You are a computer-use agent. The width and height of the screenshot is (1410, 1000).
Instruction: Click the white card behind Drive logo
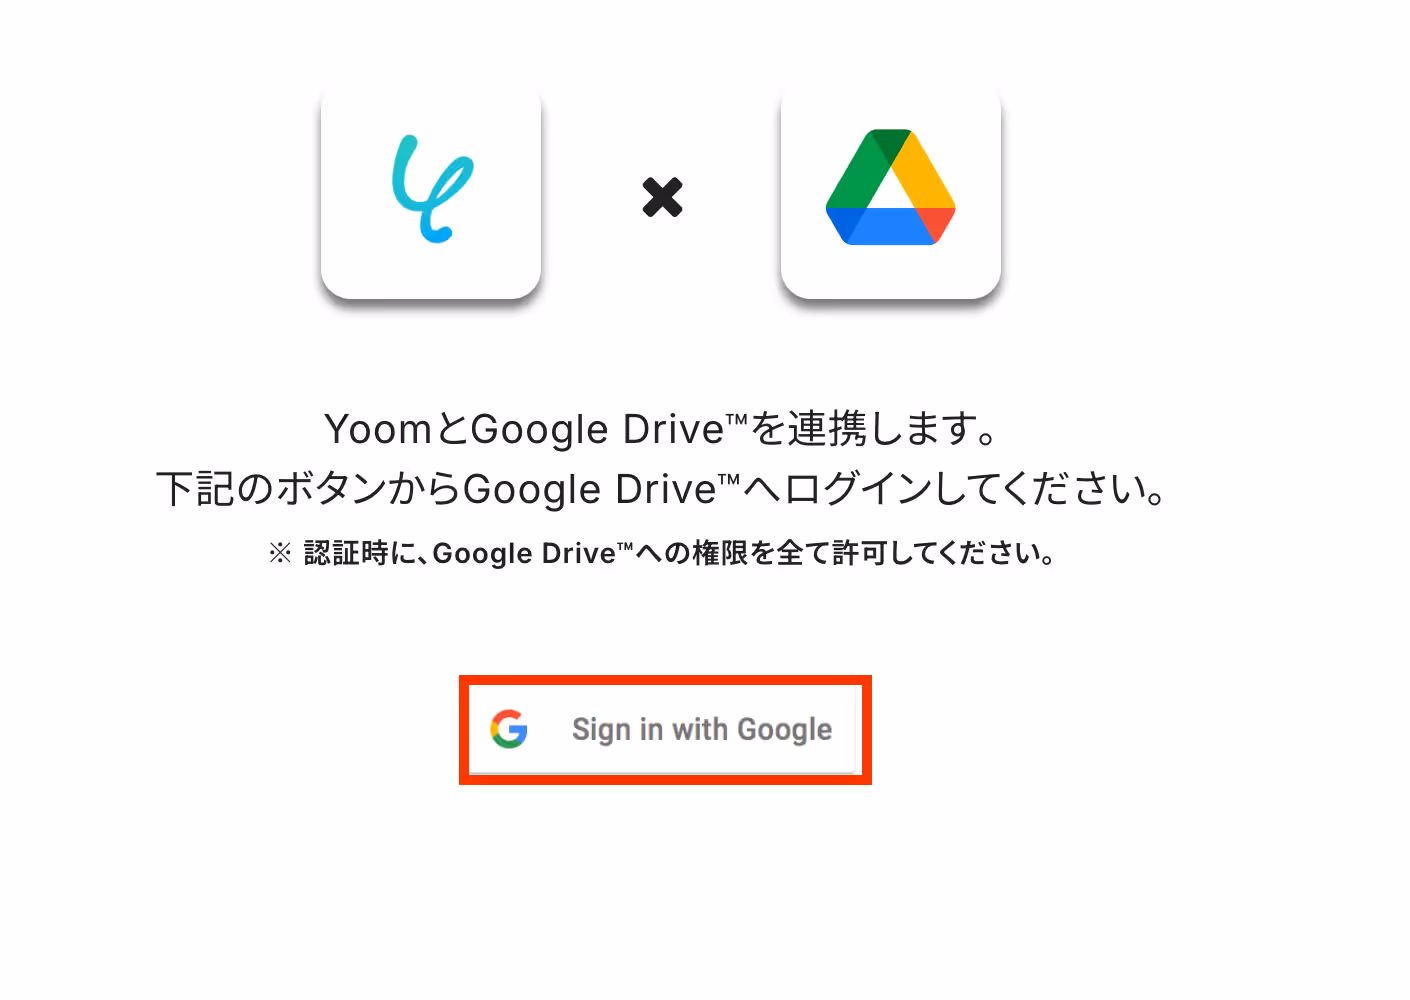(891, 194)
